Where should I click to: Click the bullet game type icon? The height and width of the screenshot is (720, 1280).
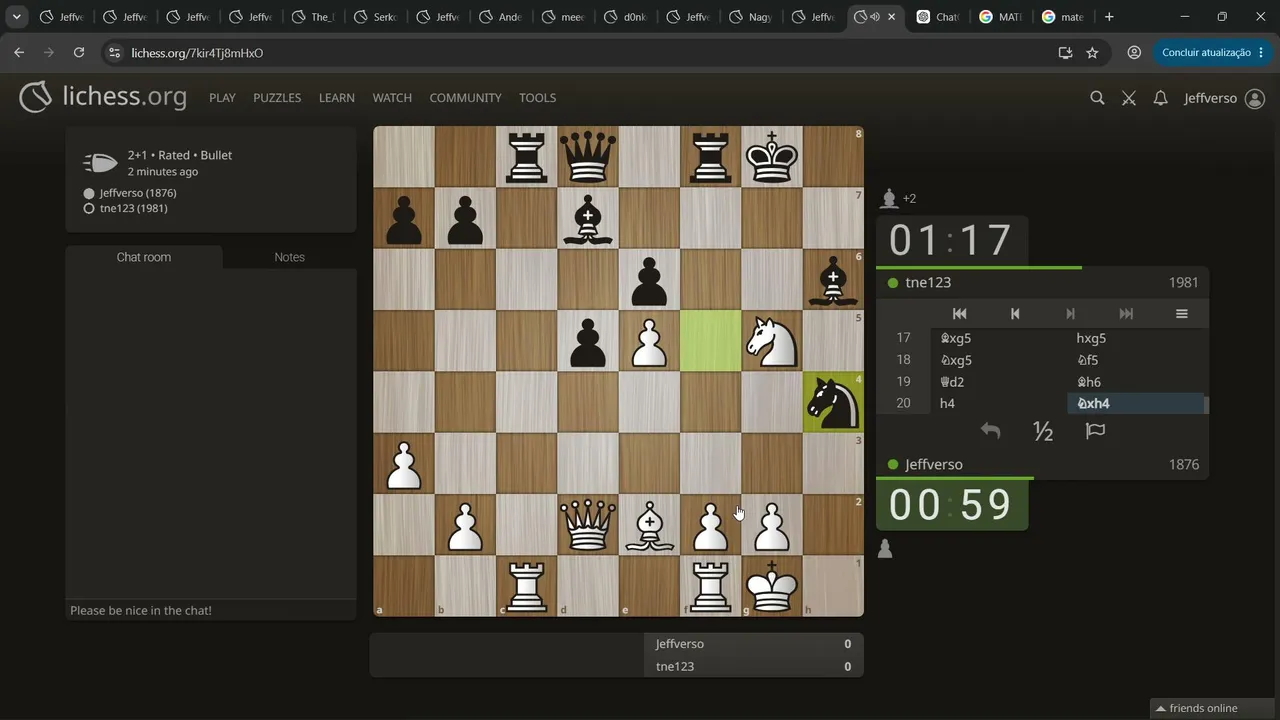[x=100, y=163]
